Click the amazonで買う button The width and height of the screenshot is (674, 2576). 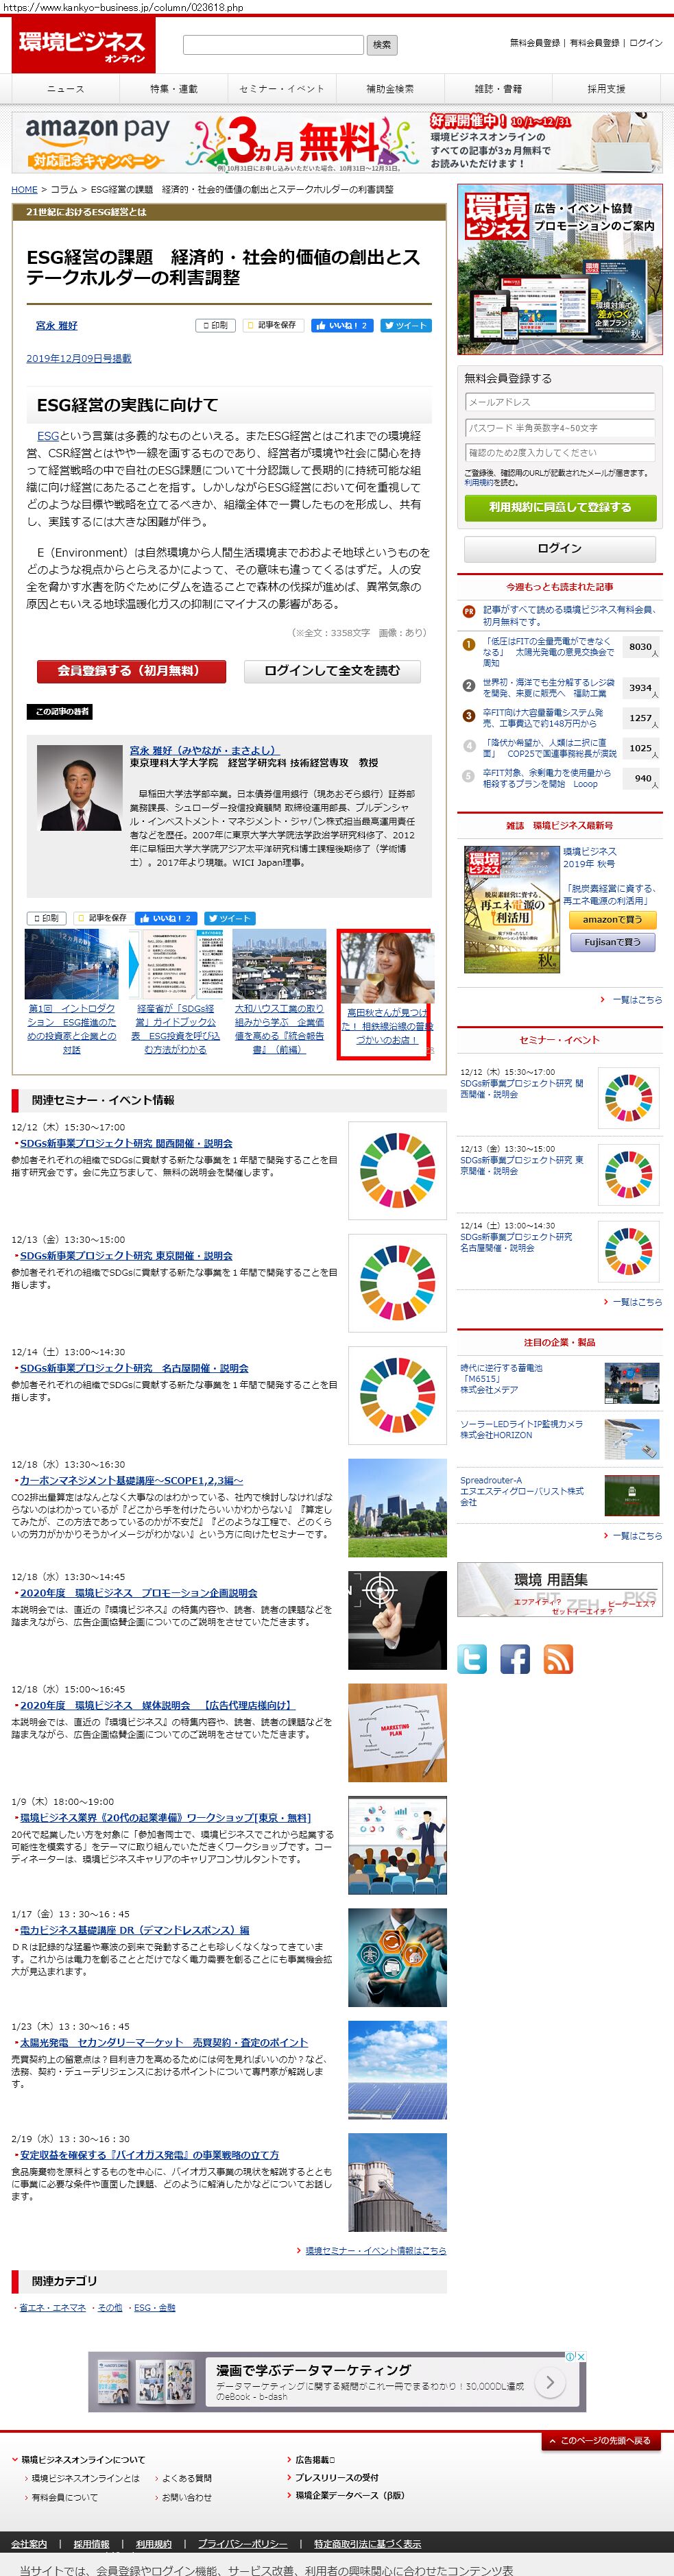[612, 919]
